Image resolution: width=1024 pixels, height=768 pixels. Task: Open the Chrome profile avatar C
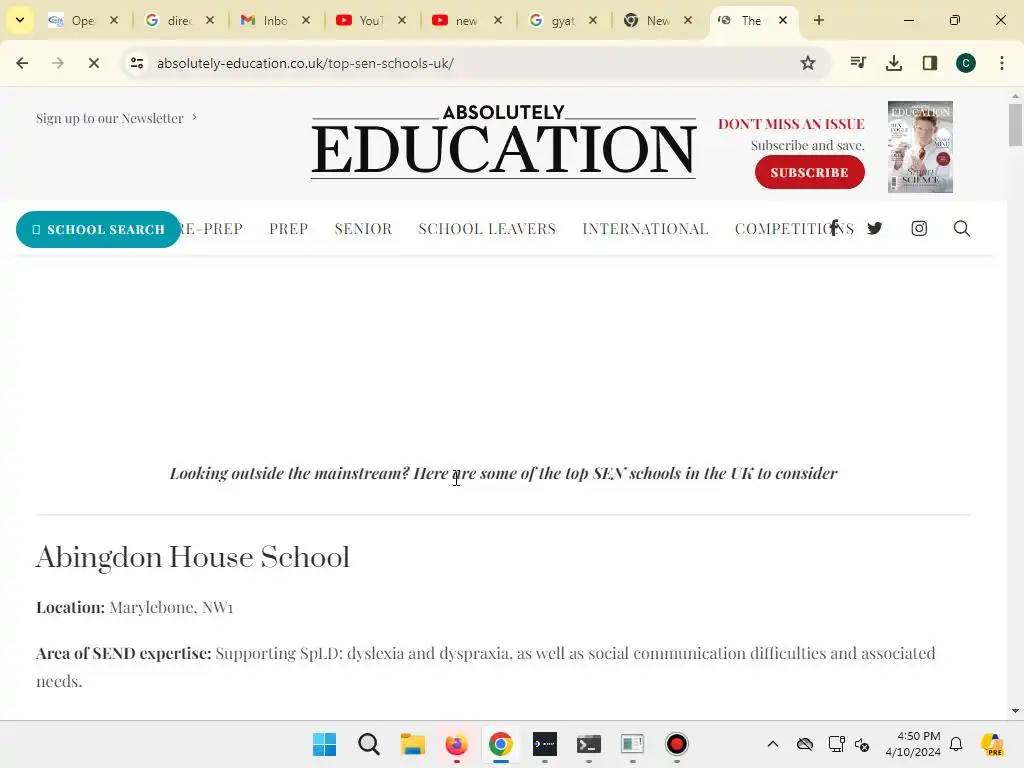[x=966, y=63]
